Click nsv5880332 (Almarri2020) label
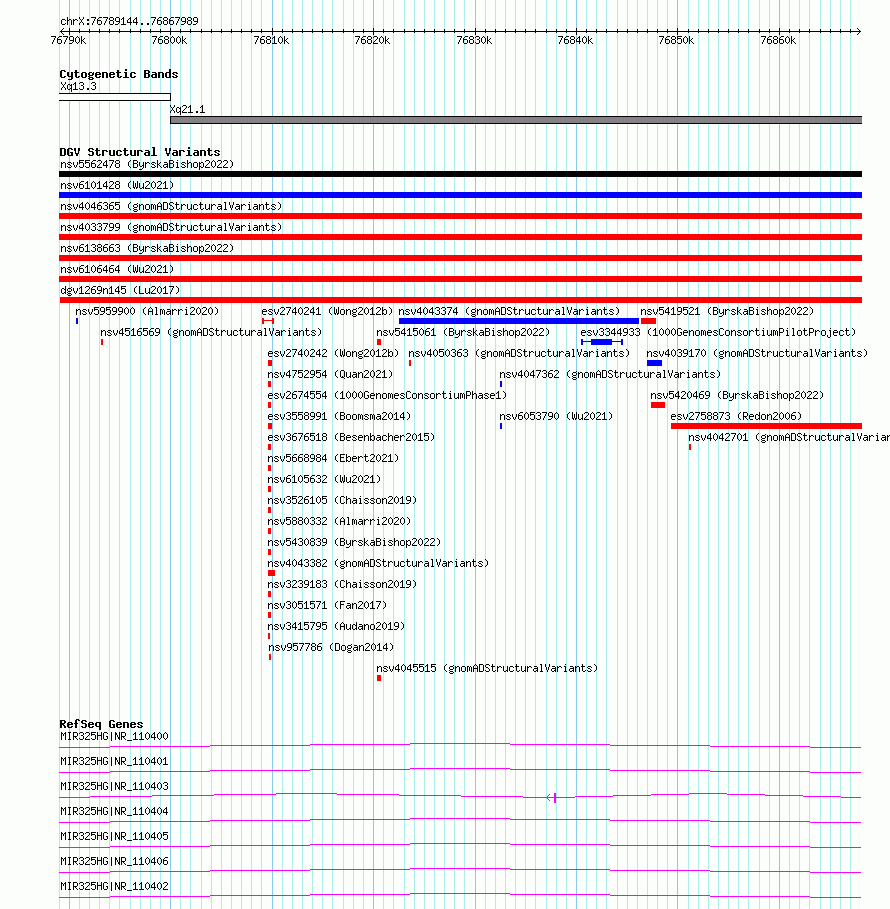The height and width of the screenshot is (909, 890). pyautogui.click(x=339, y=521)
